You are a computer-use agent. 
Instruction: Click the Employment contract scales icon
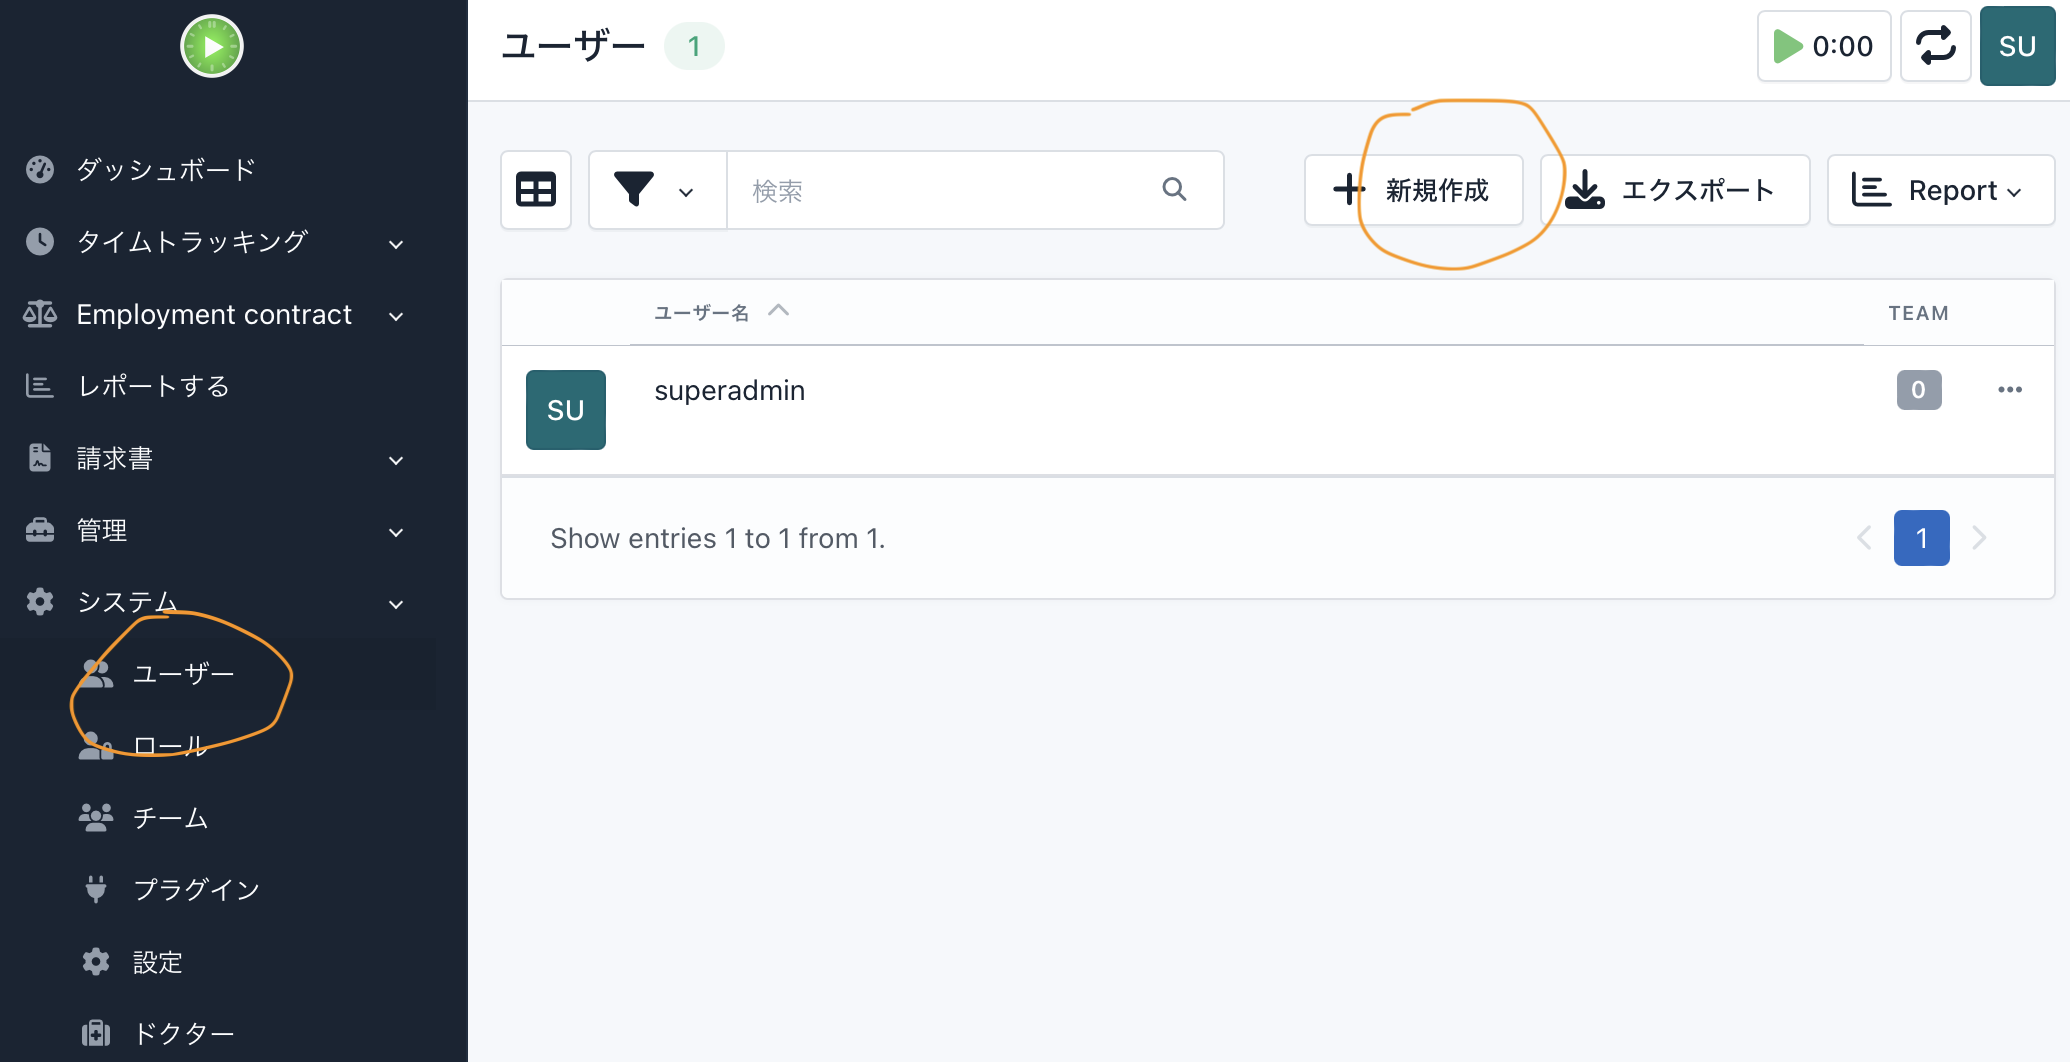point(40,314)
